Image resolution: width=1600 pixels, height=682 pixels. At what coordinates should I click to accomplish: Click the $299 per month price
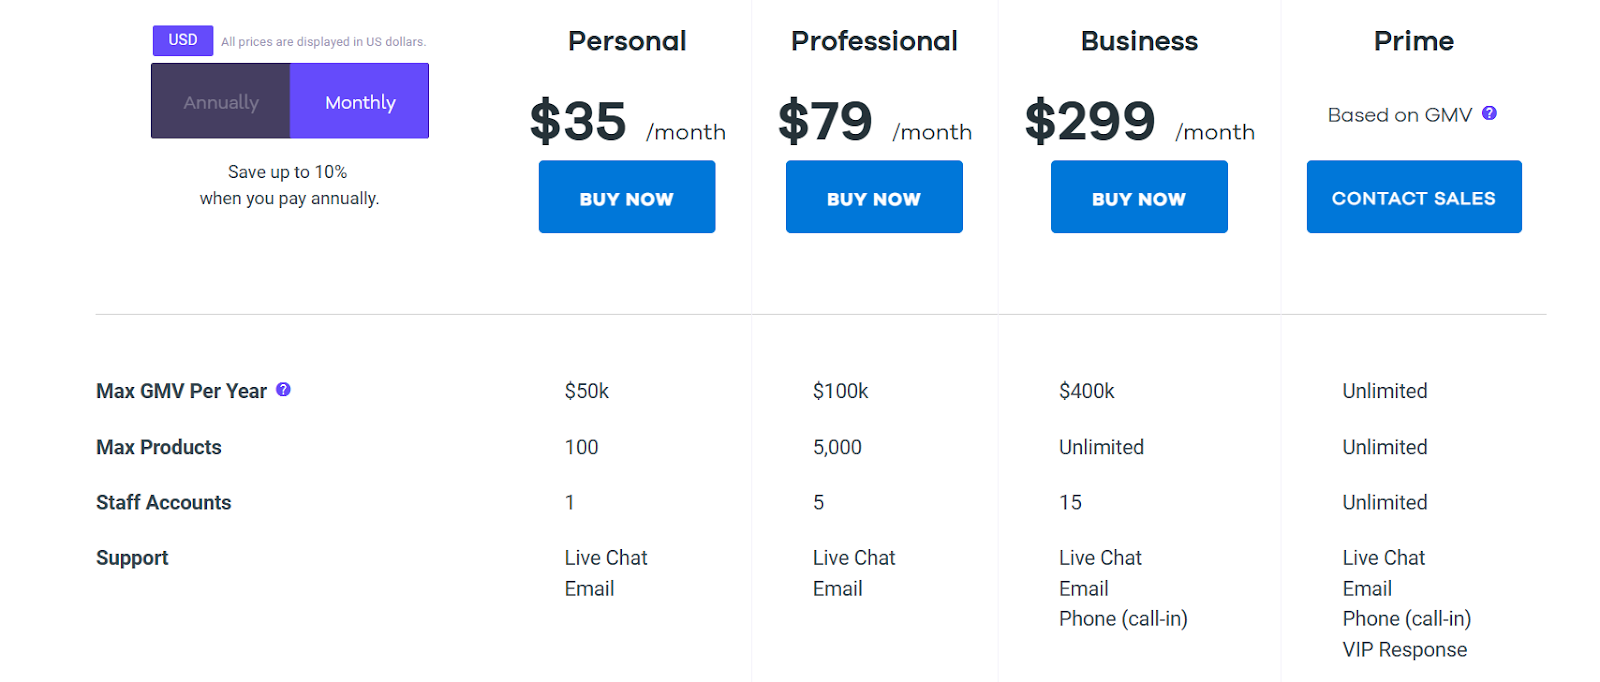tap(1140, 122)
